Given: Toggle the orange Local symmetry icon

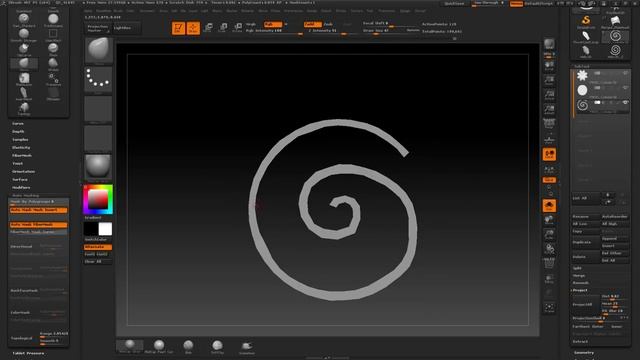Looking at the screenshot, I should click(549, 154).
